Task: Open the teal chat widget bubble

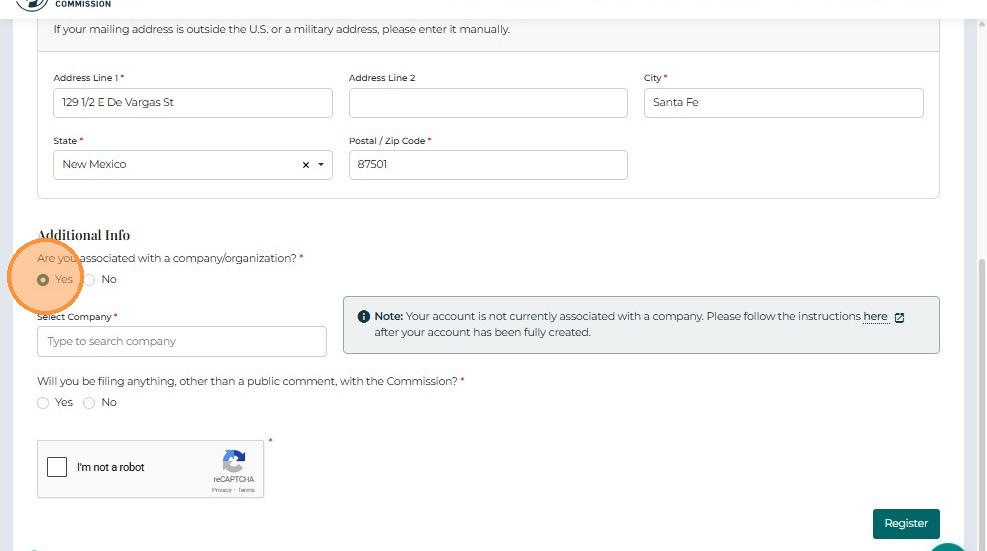Action: [x=947, y=546]
